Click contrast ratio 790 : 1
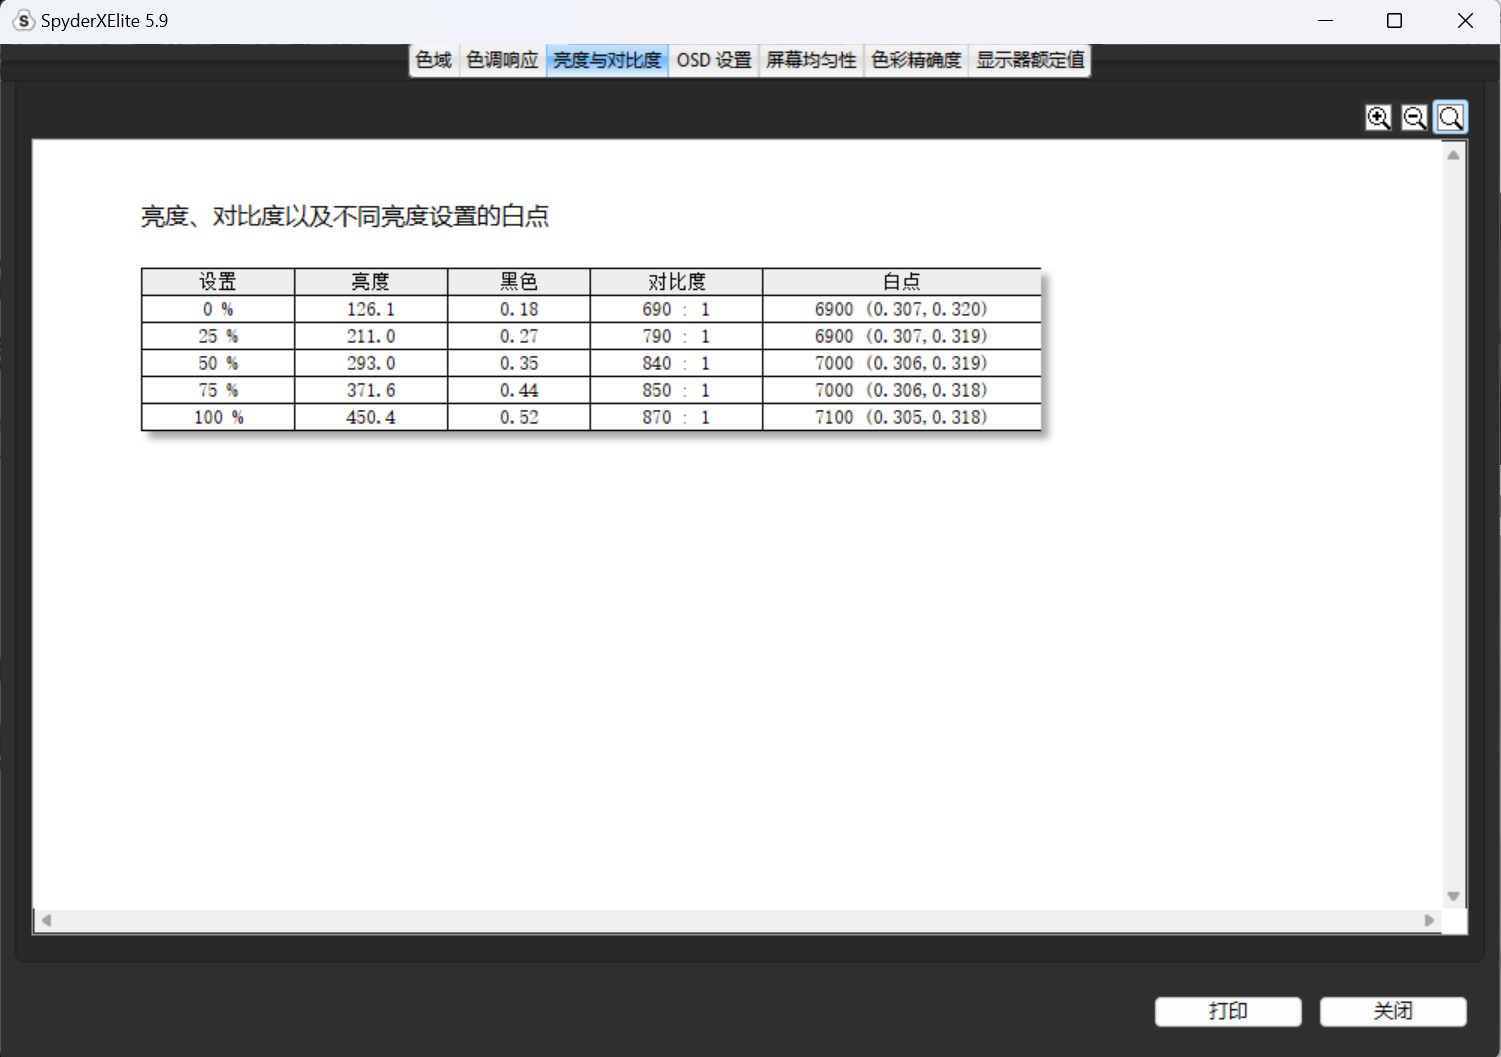Viewport: 1501px width, 1057px height. coord(676,336)
